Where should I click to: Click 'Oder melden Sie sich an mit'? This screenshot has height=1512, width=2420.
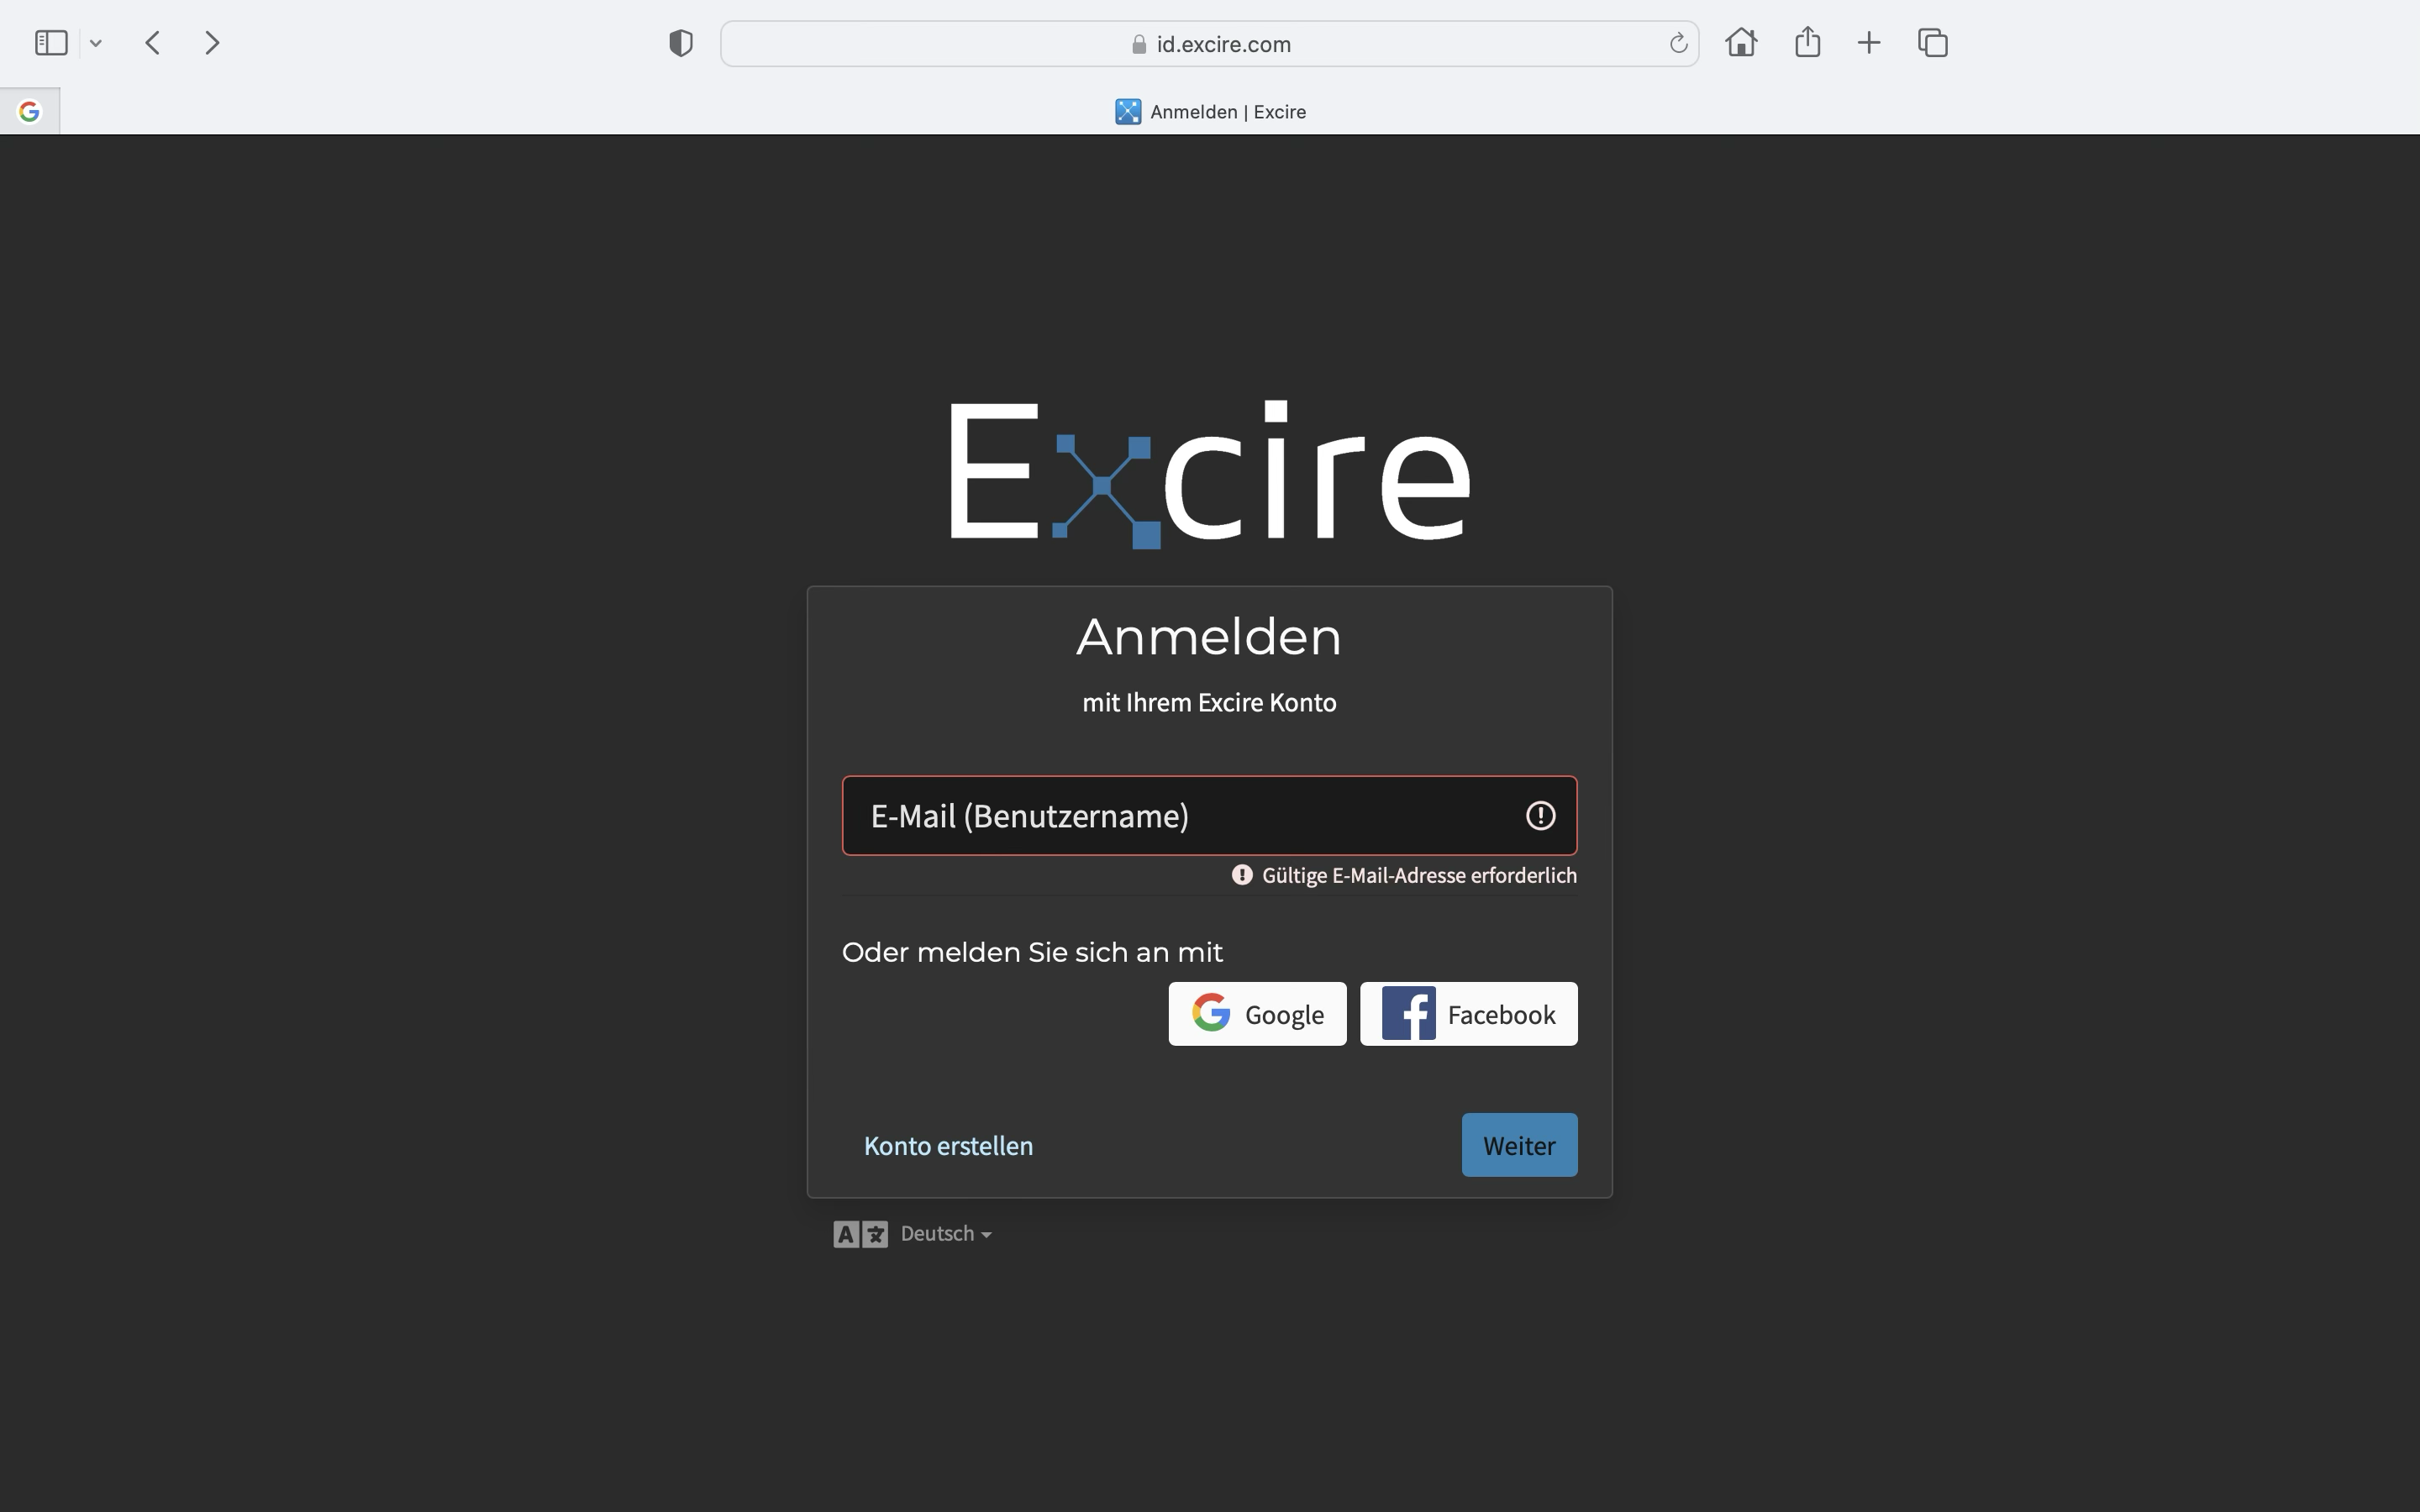(x=1032, y=952)
